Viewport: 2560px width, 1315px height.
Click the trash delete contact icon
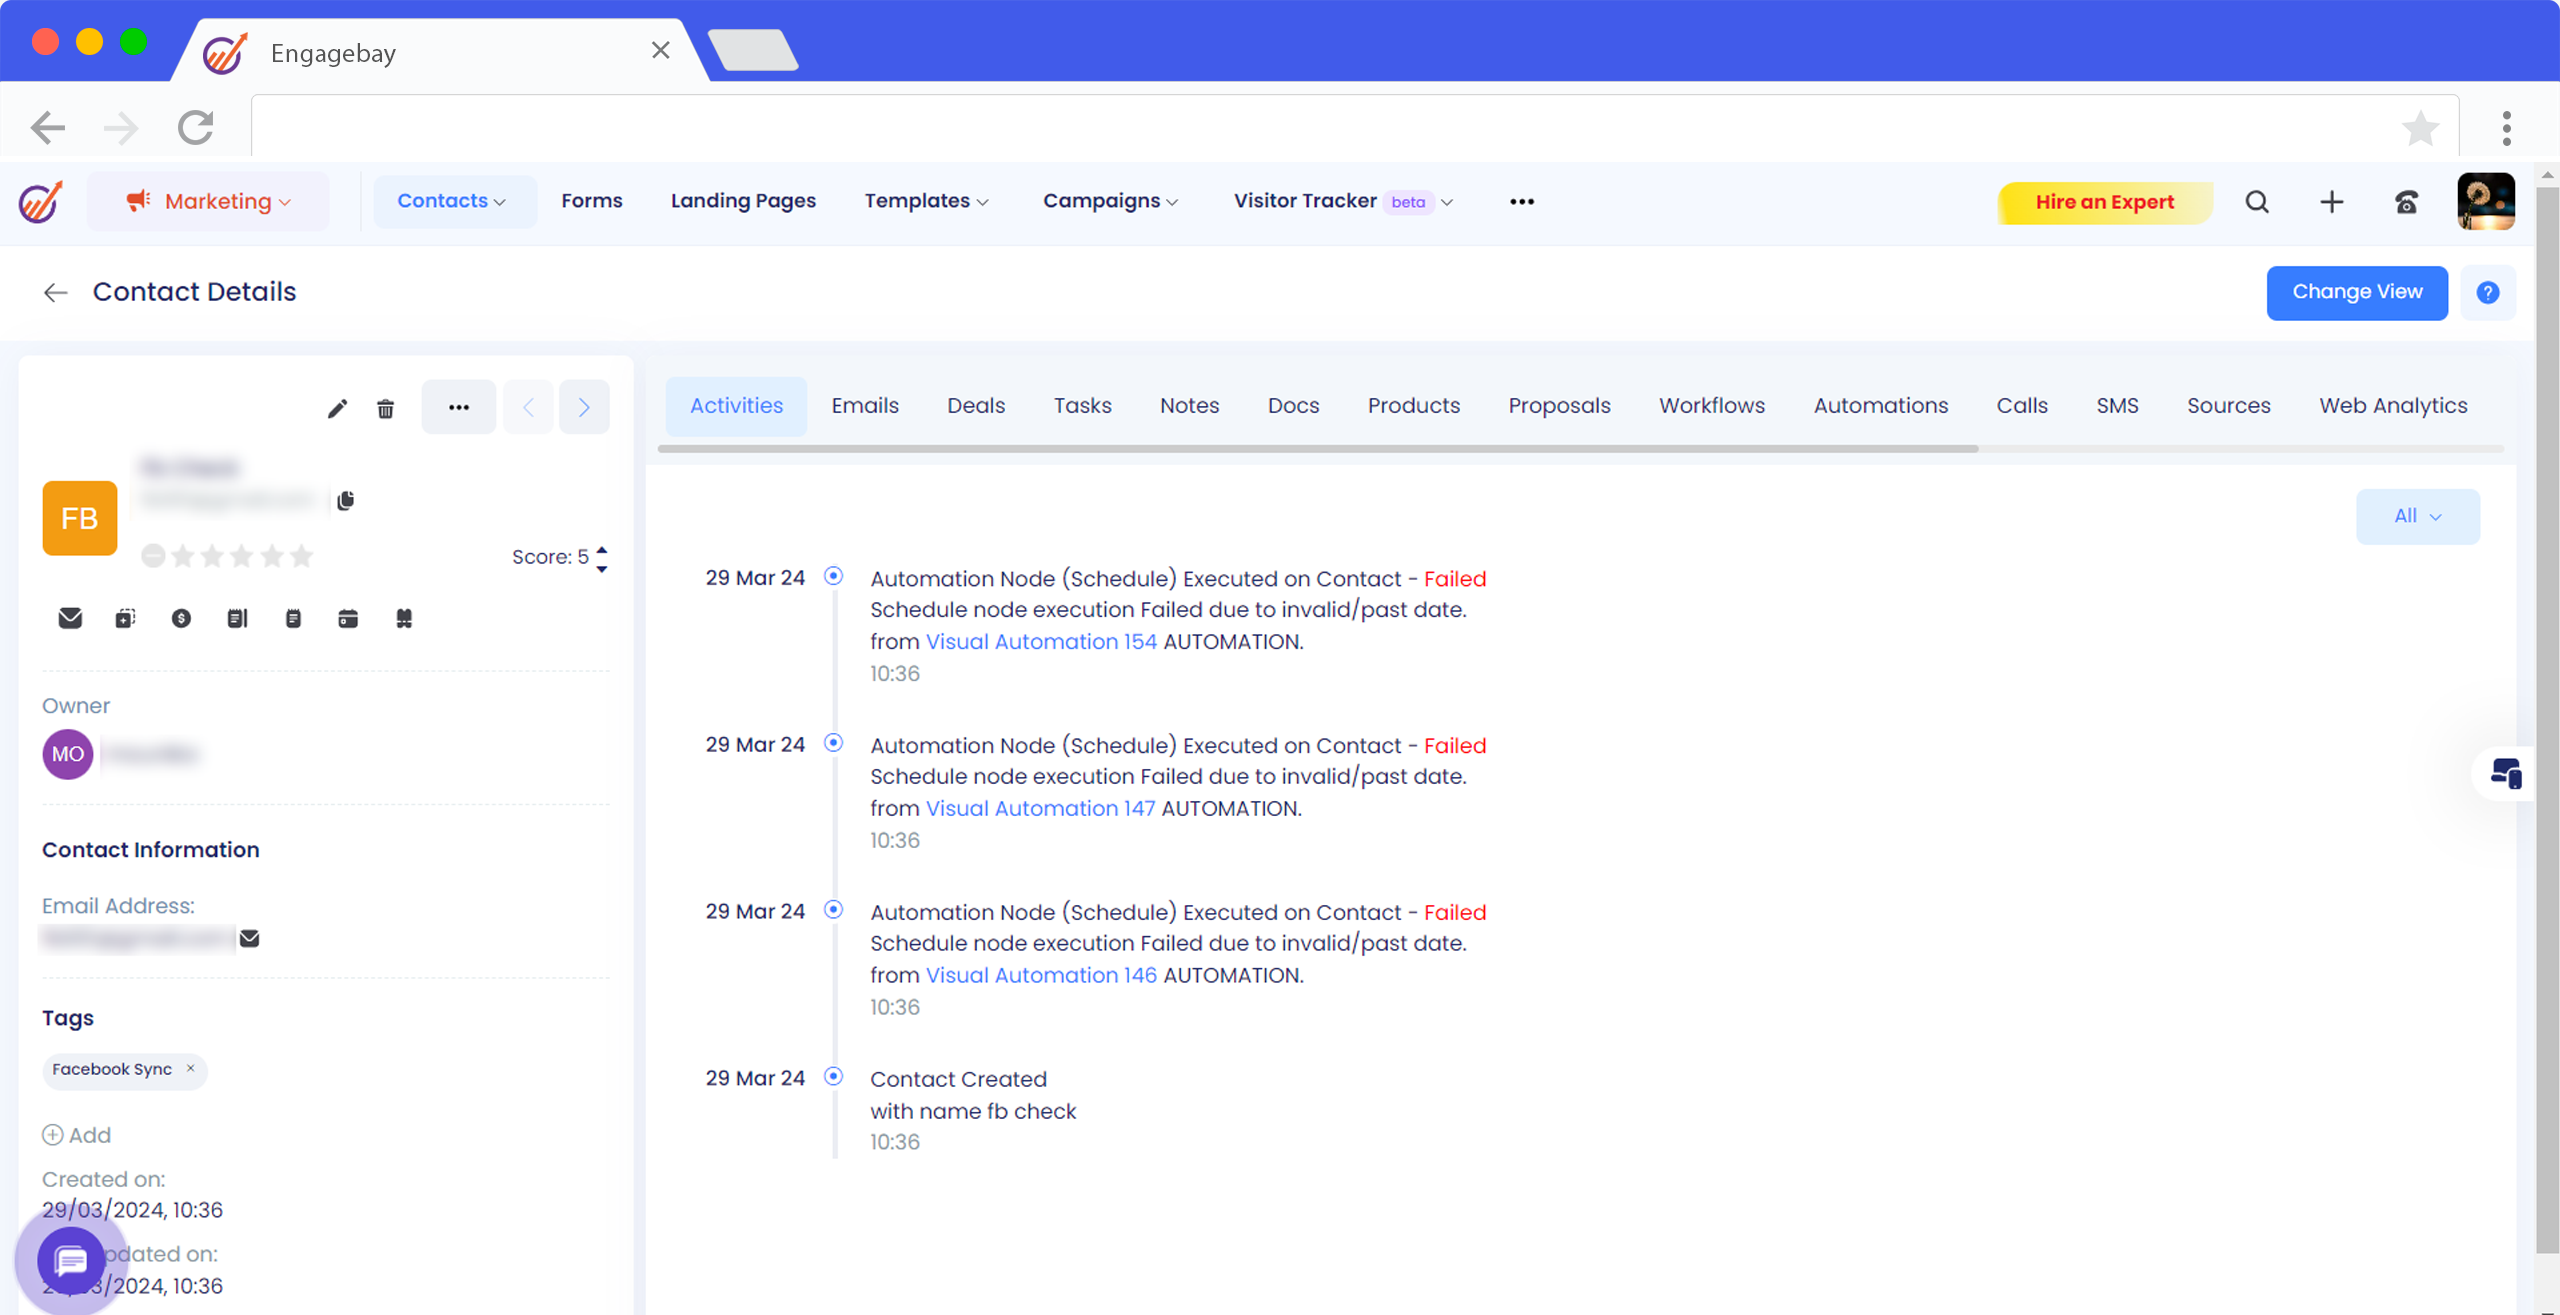[x=385, y=408]
